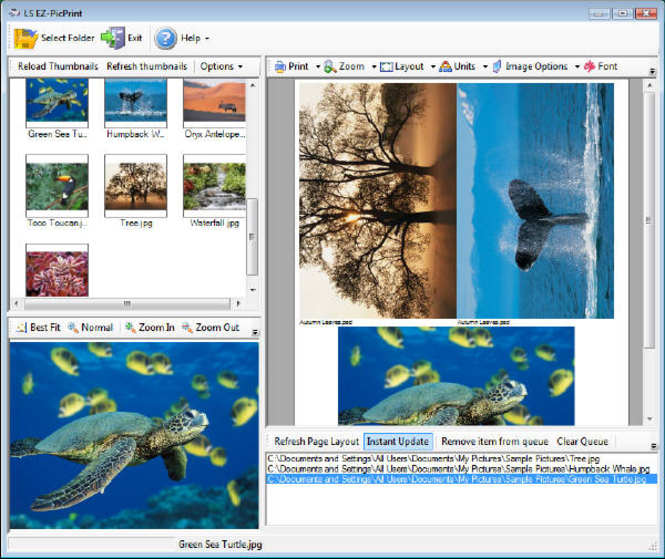
Task: Expand the preview zoom toolbar overflow chevron
Action: pos(255,332)
